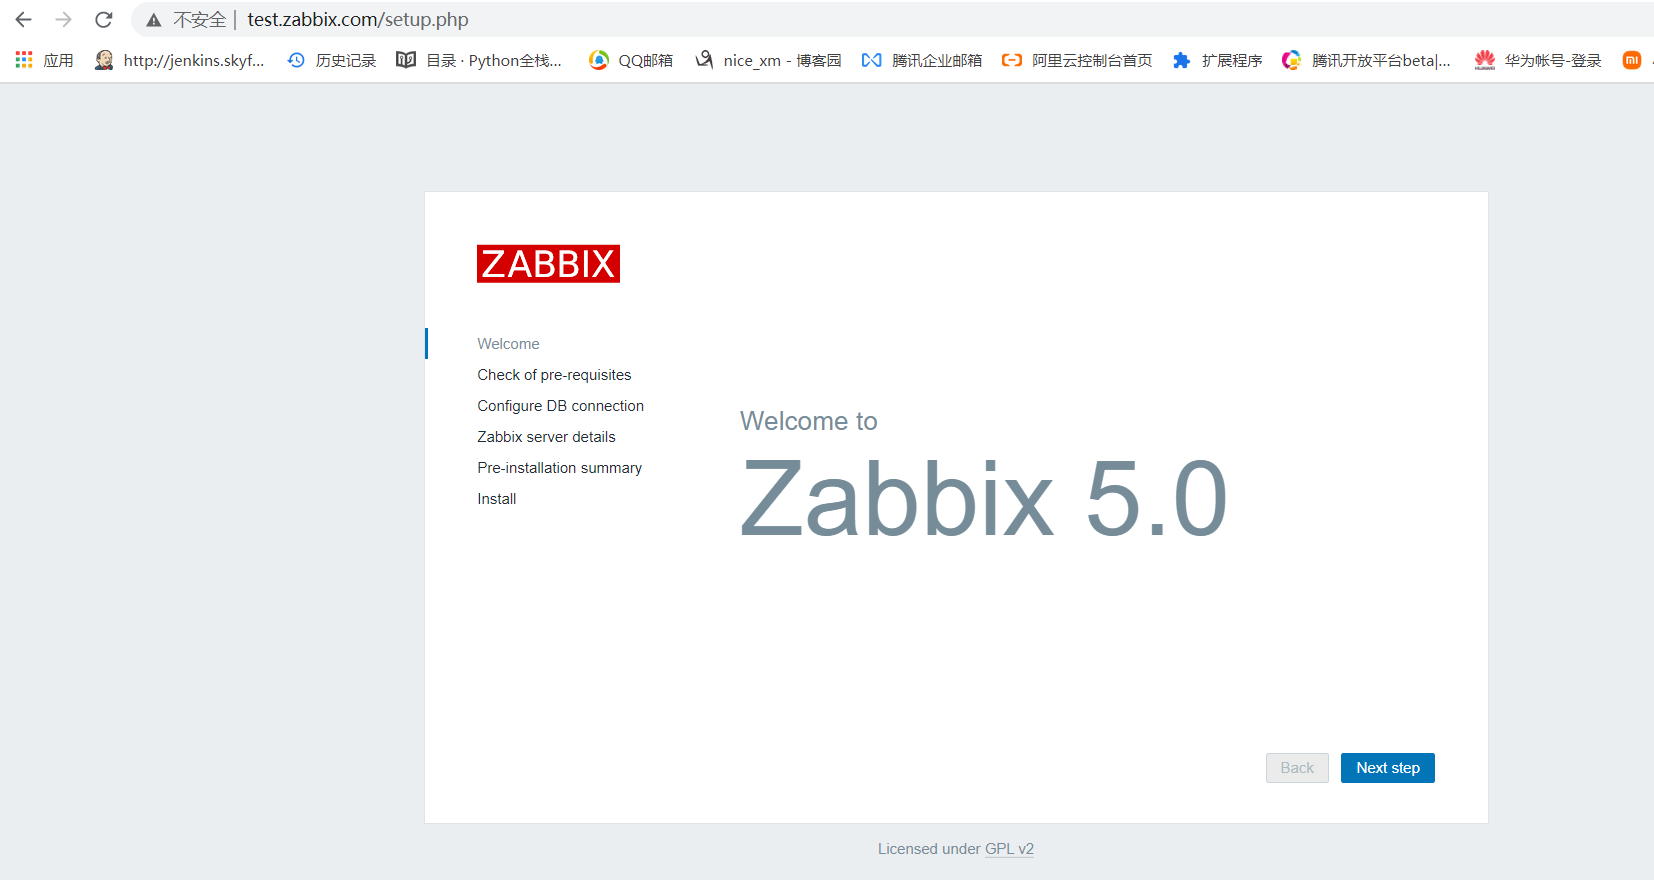Select Check of pre-requisites step
Viewport: 1654px width, 880px height.
pos(554,375)
